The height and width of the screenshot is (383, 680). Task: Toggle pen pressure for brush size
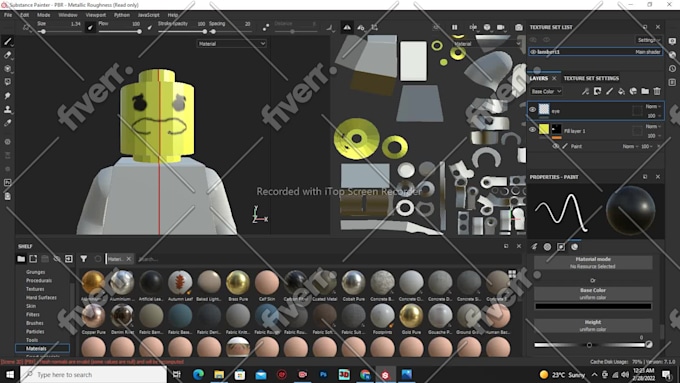pos(90,28)
